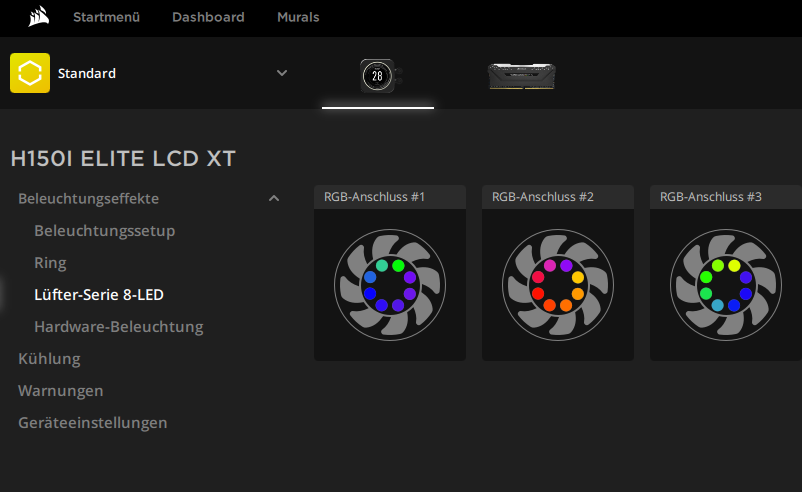
Task: Open Hardware-Beleuchtung in the sidebar
Action: tap(119, 327)
